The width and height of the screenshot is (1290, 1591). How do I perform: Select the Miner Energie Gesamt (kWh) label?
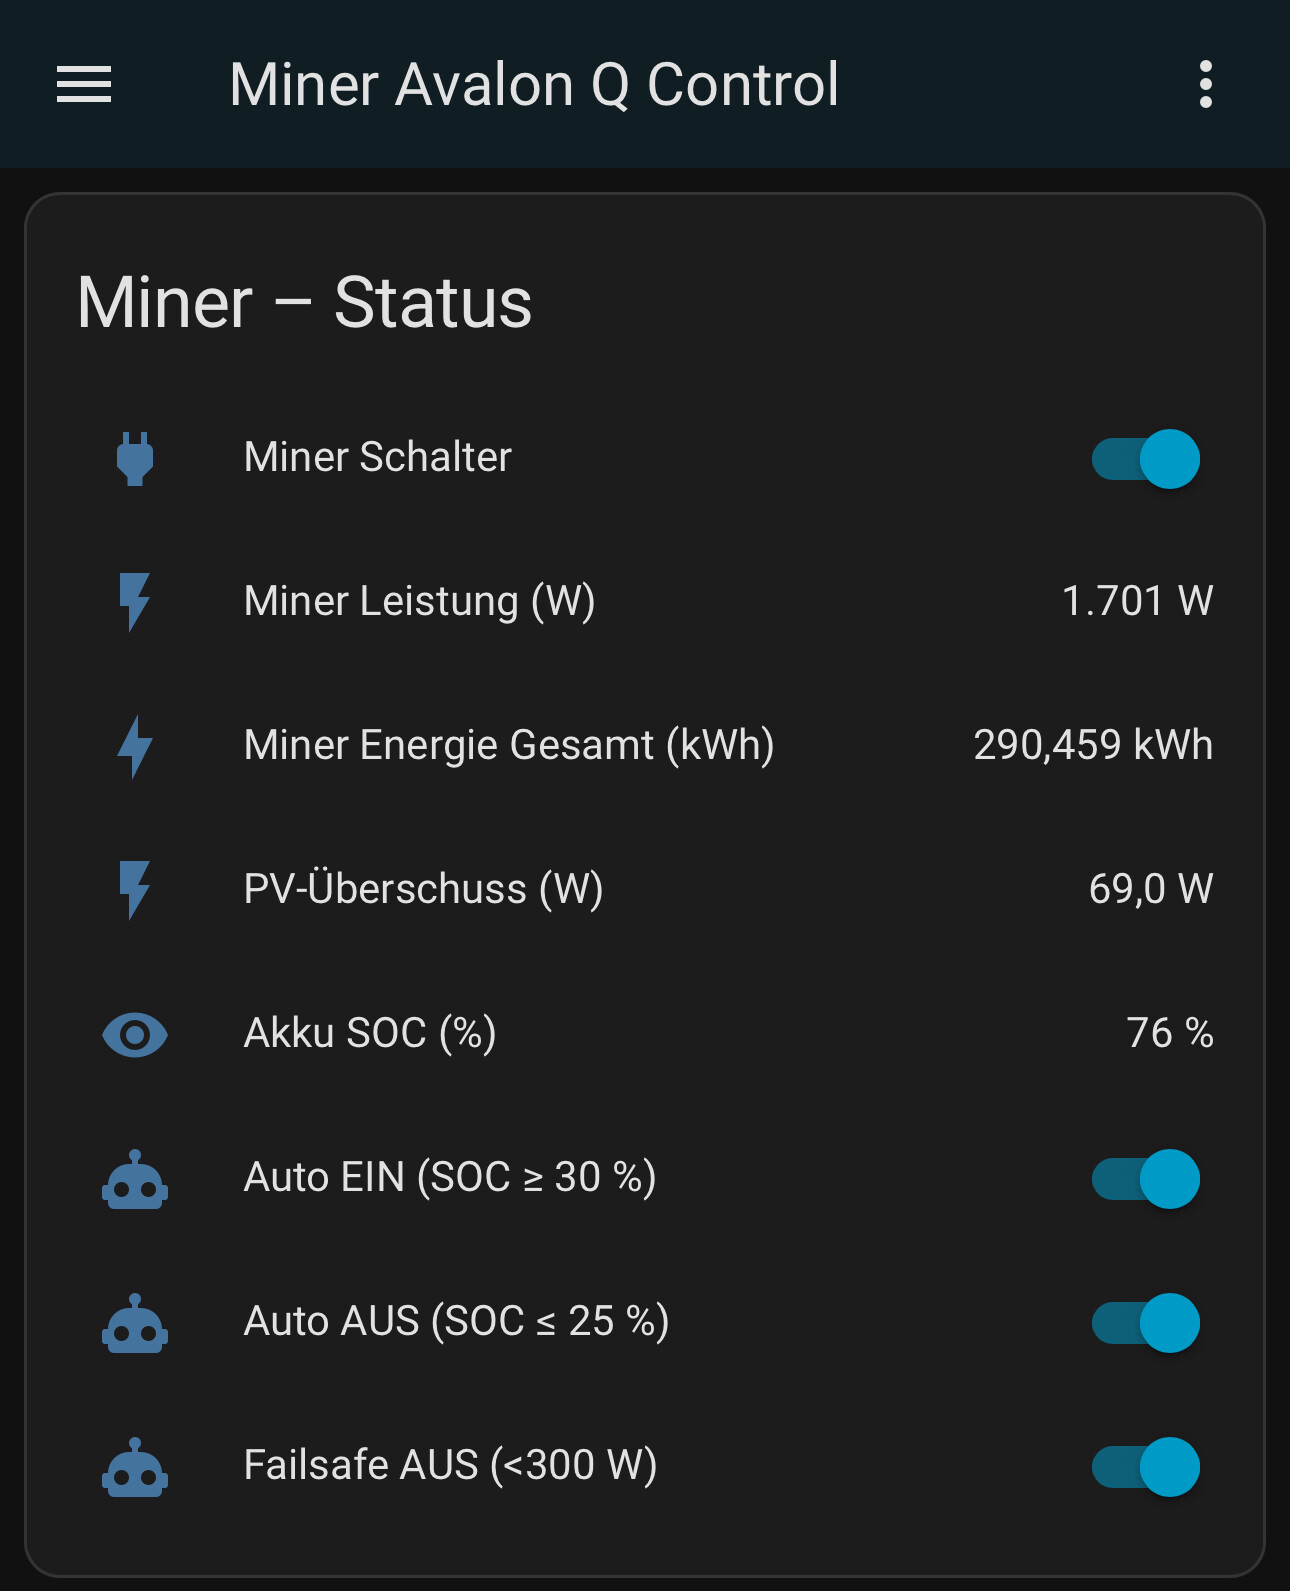[x=509, y=746]
